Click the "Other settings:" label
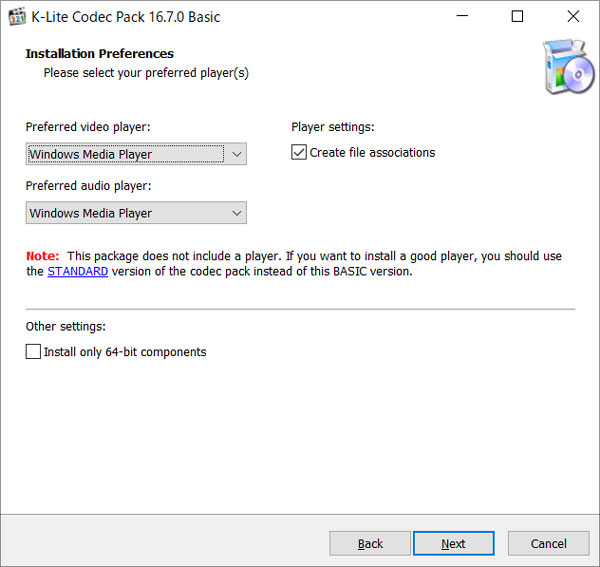Image resolution: width=600 pixels, height=567 pixels. (66, 326)
